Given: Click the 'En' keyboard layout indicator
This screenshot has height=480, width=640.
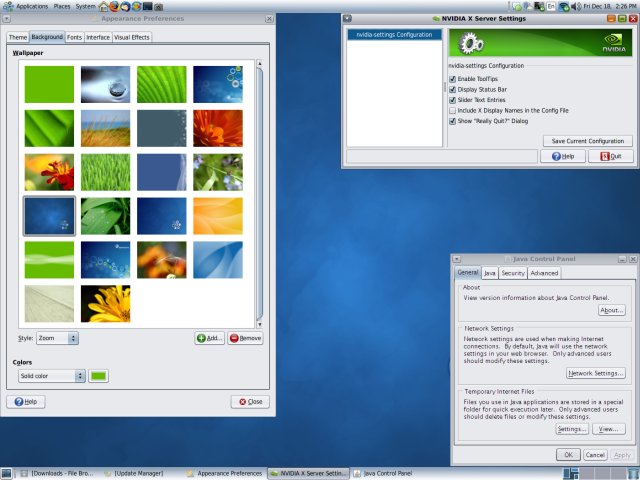Looking at the screenshot, I should [551, 6].
